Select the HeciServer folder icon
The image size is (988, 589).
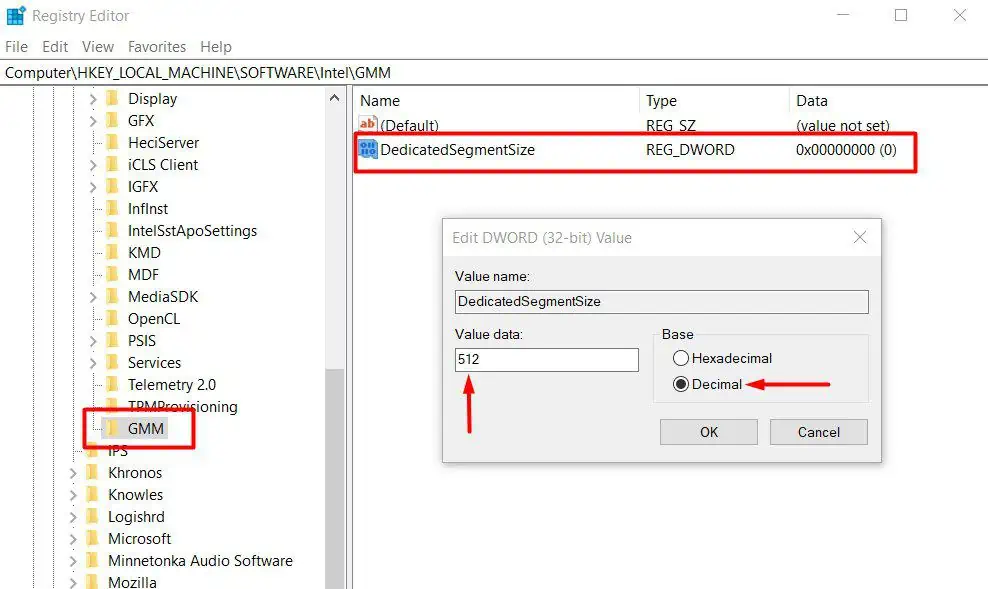(x=113, y=142)
